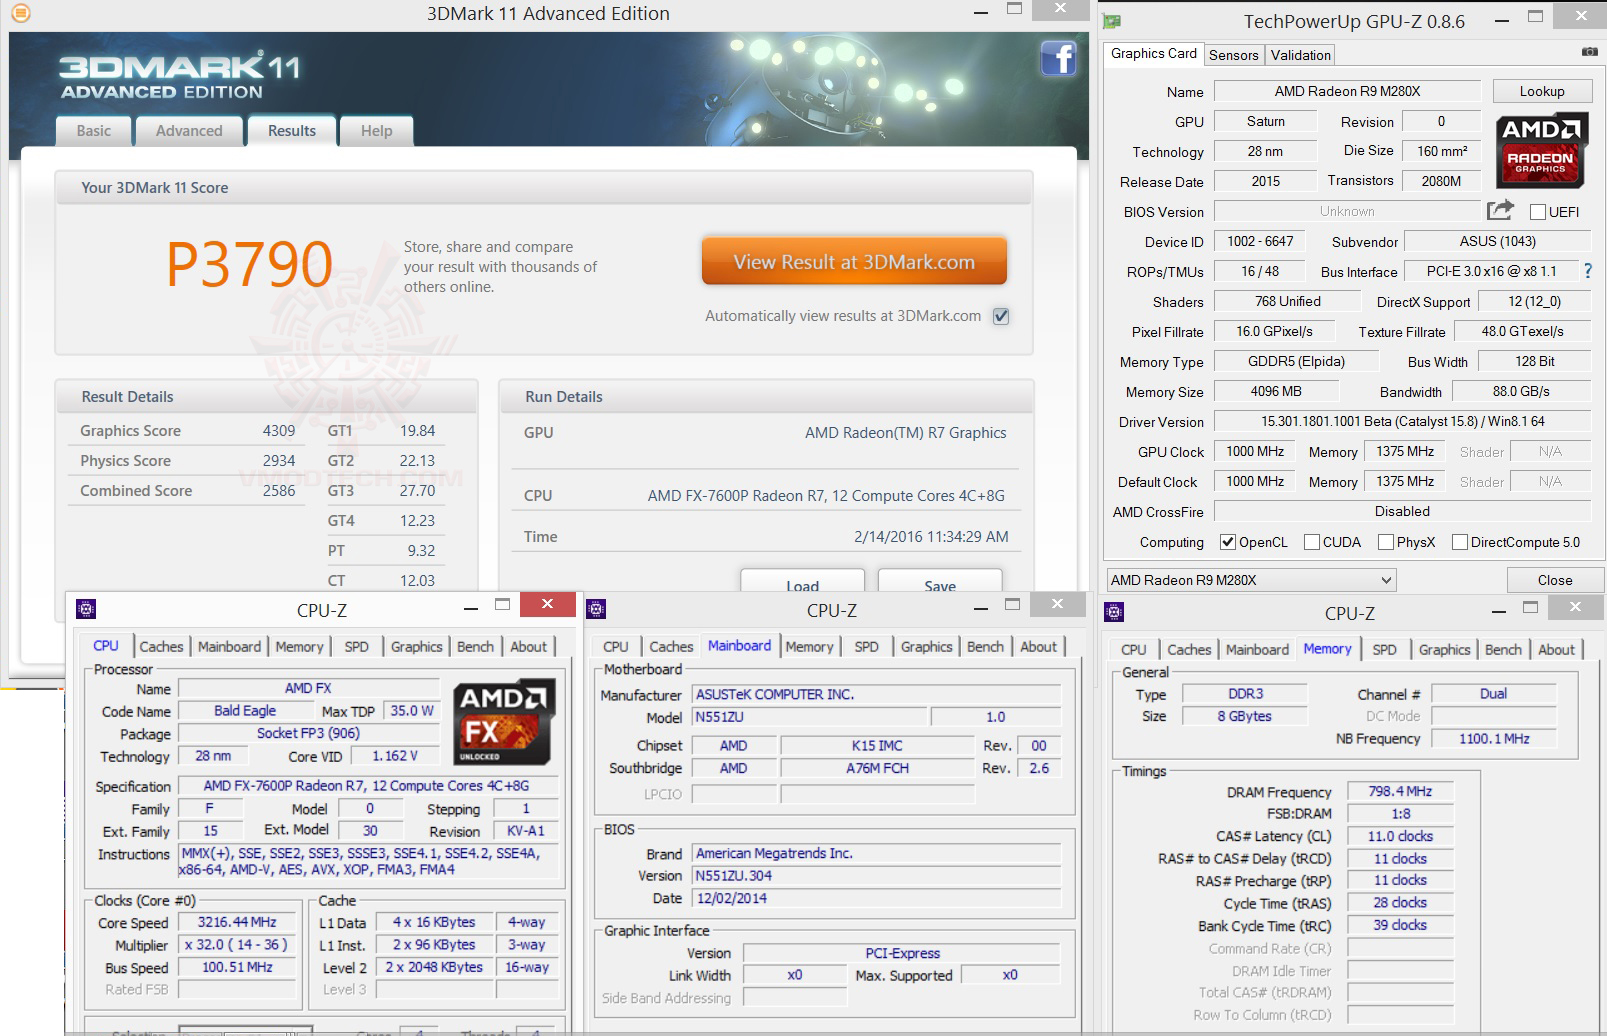Click the Load button in 3DMark

pos(802,582)
